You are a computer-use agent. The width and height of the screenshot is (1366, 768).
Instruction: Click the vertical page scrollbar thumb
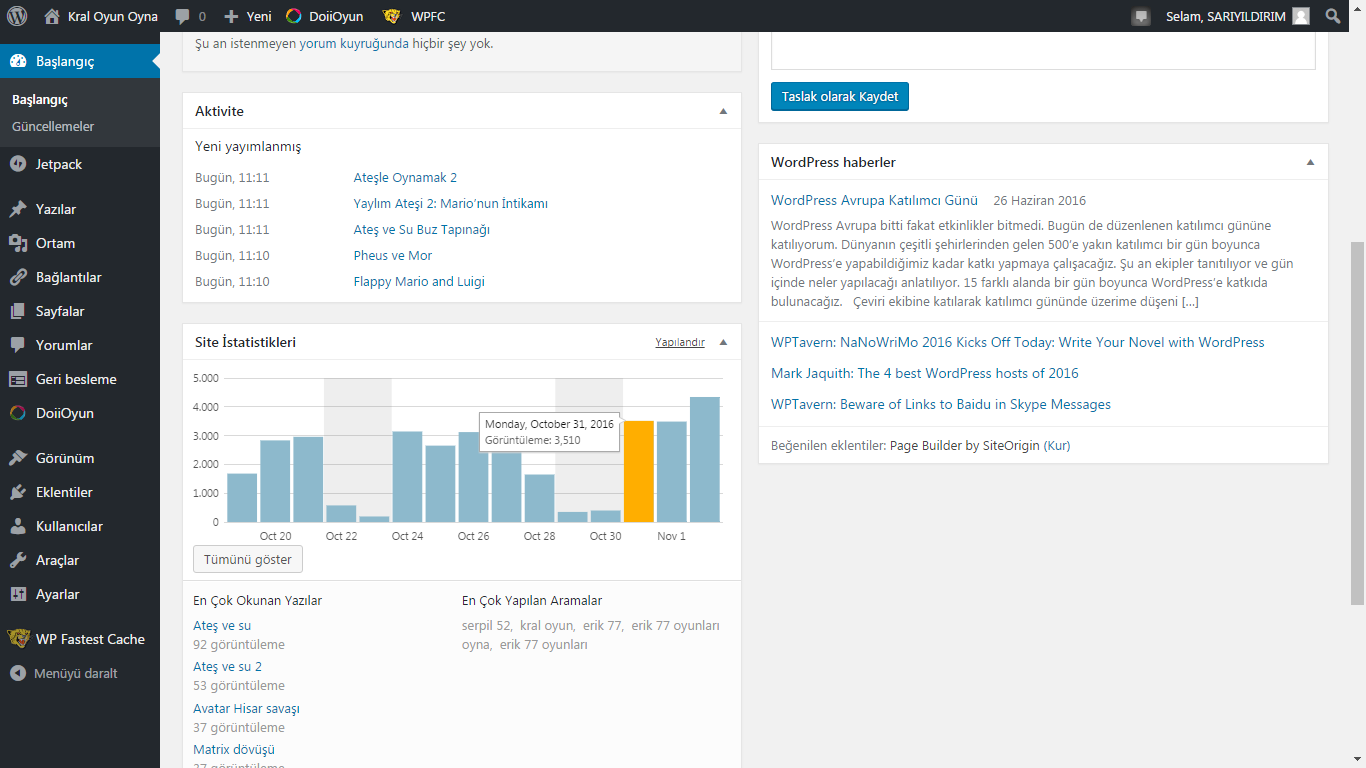tap(1358, 423)
